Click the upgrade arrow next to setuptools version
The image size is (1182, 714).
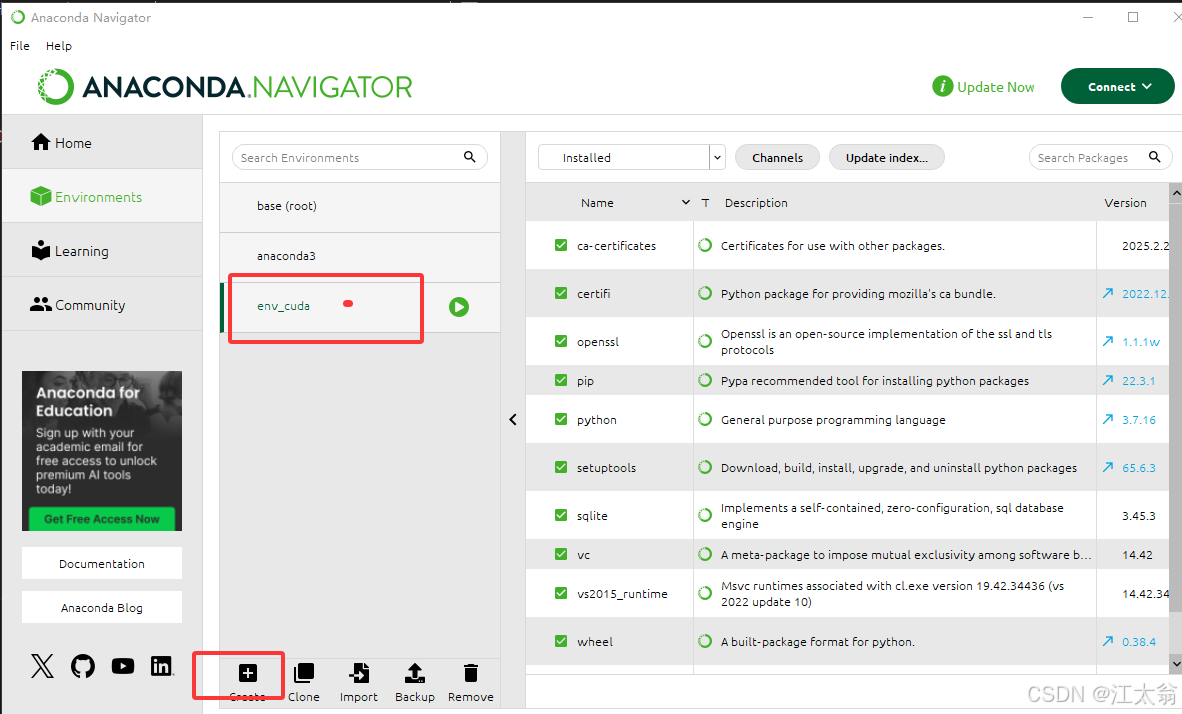(1107, 467)
